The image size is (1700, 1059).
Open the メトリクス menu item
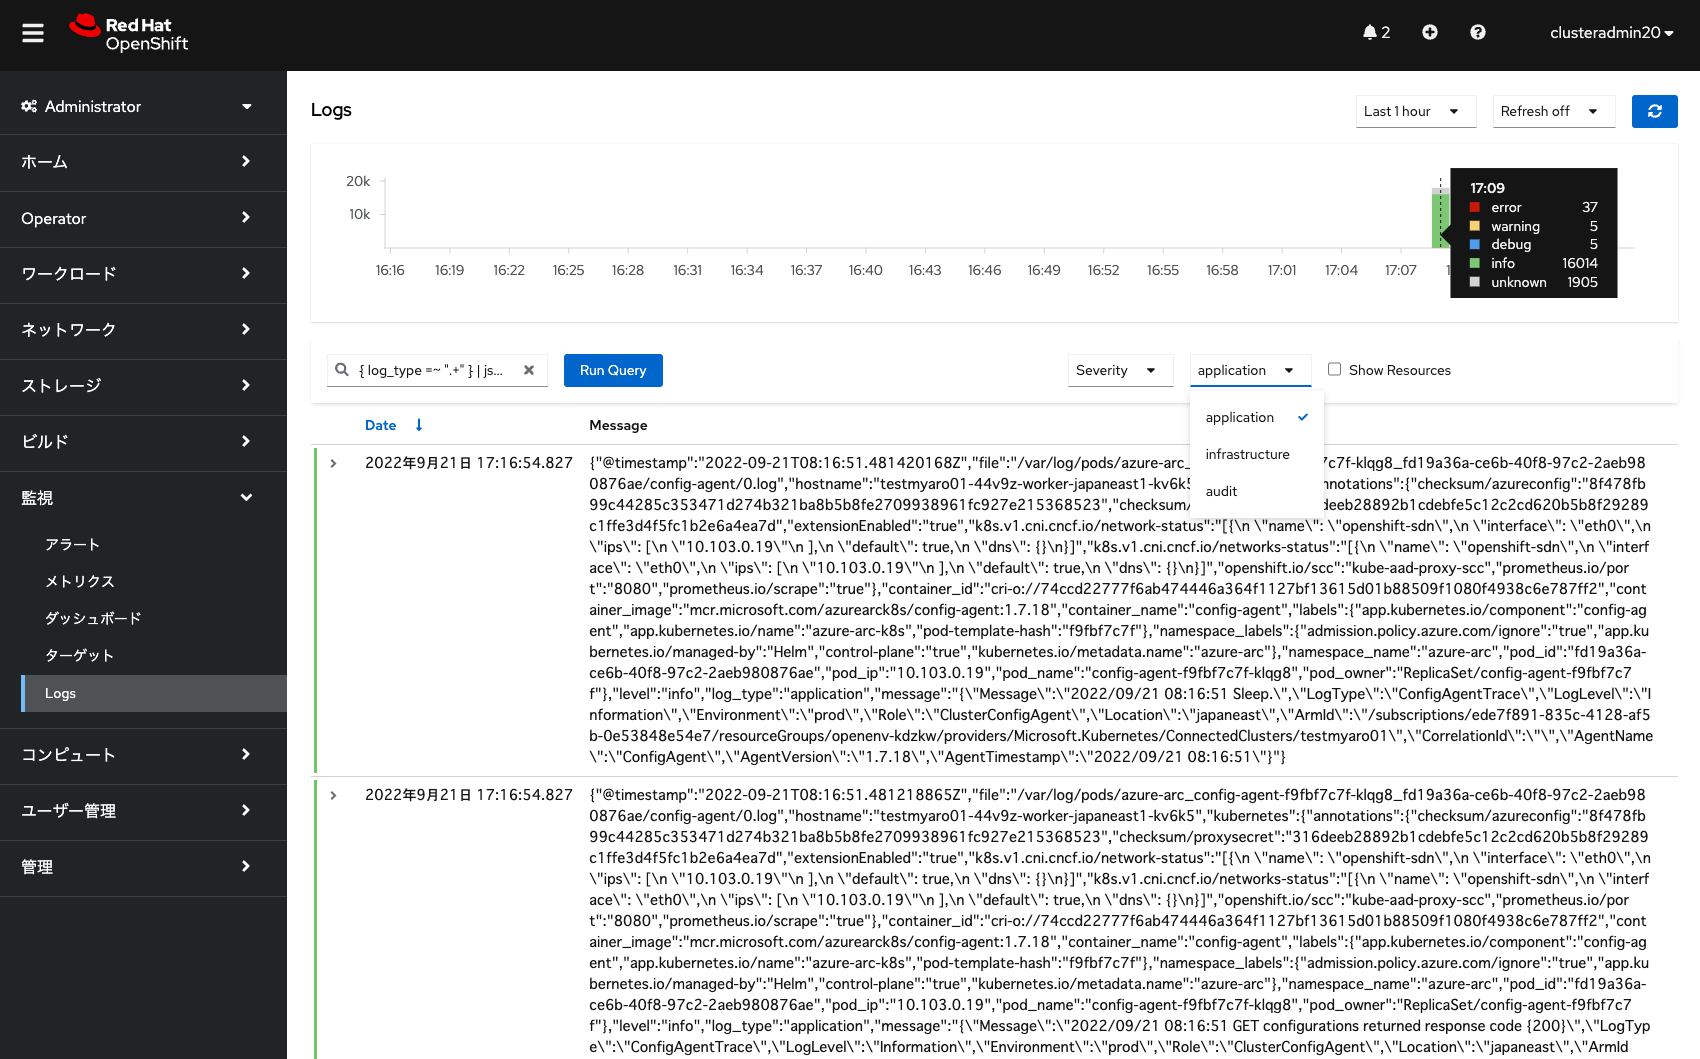[80, 581]
